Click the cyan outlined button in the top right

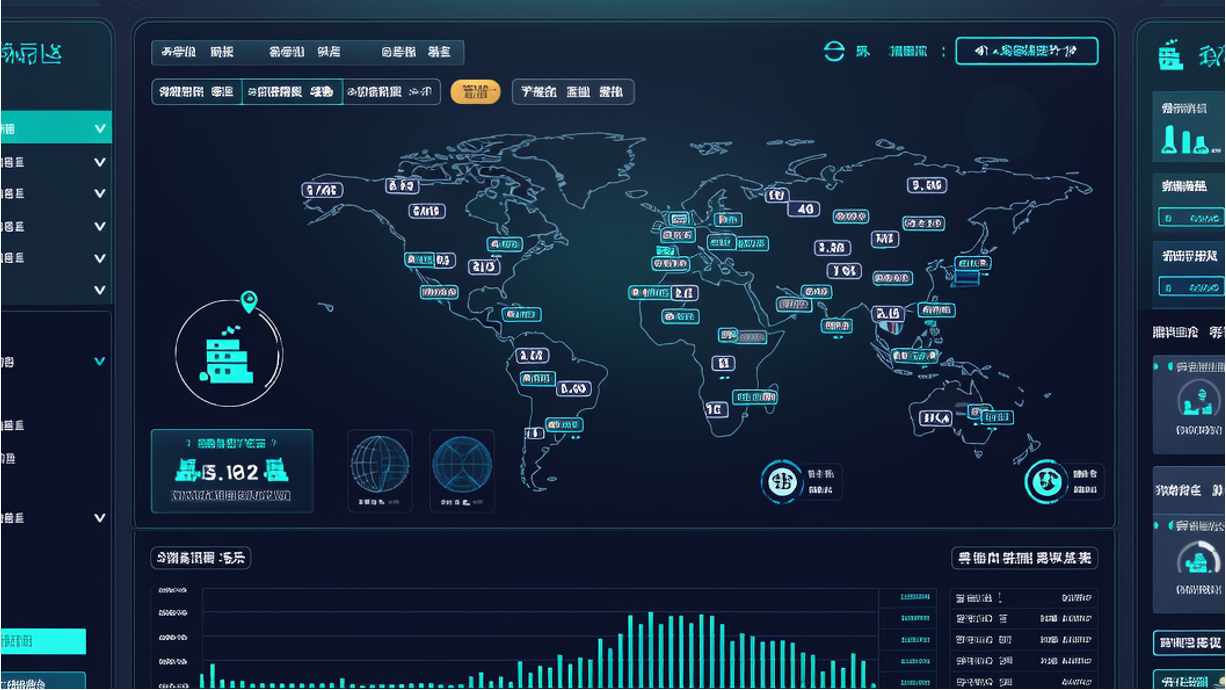(1026, 51)
